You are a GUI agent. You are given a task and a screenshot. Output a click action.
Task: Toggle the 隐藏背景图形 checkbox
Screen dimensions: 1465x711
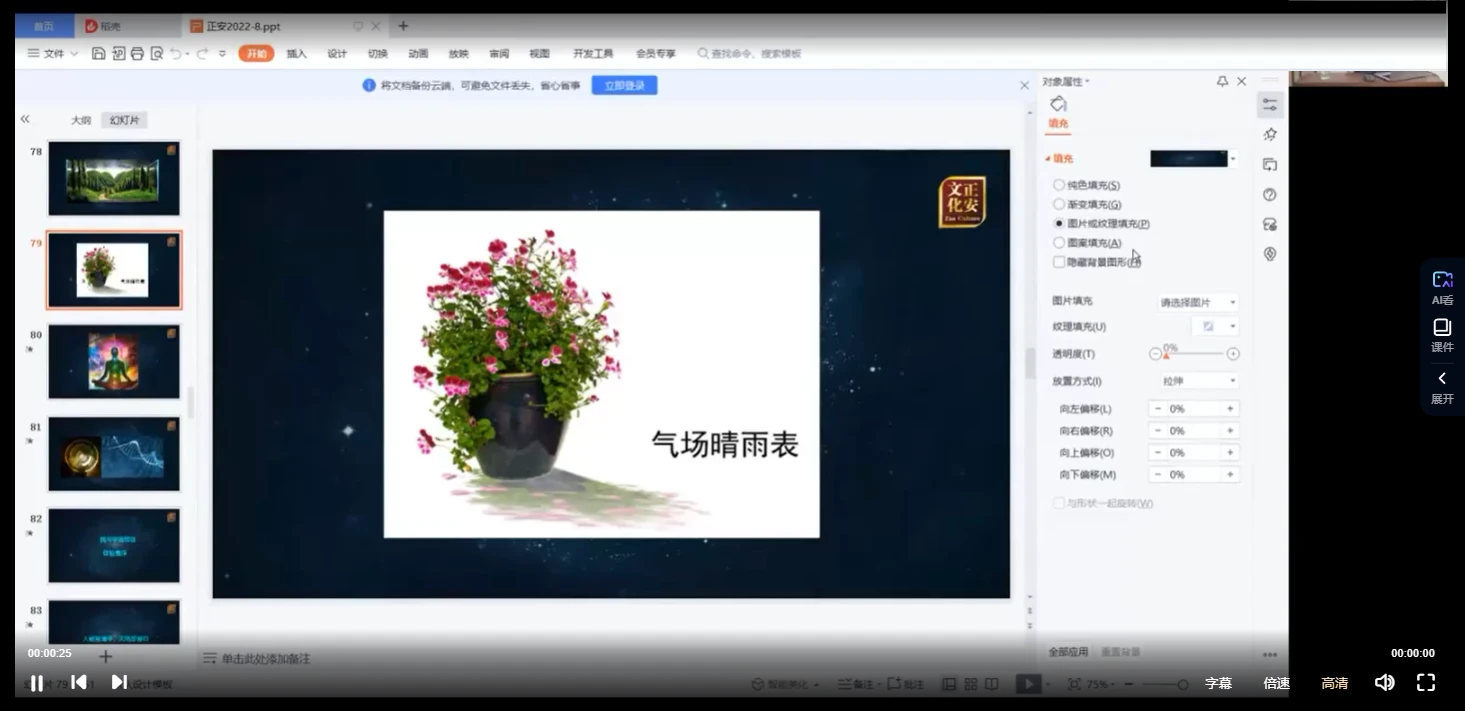tap(1059, 262)
